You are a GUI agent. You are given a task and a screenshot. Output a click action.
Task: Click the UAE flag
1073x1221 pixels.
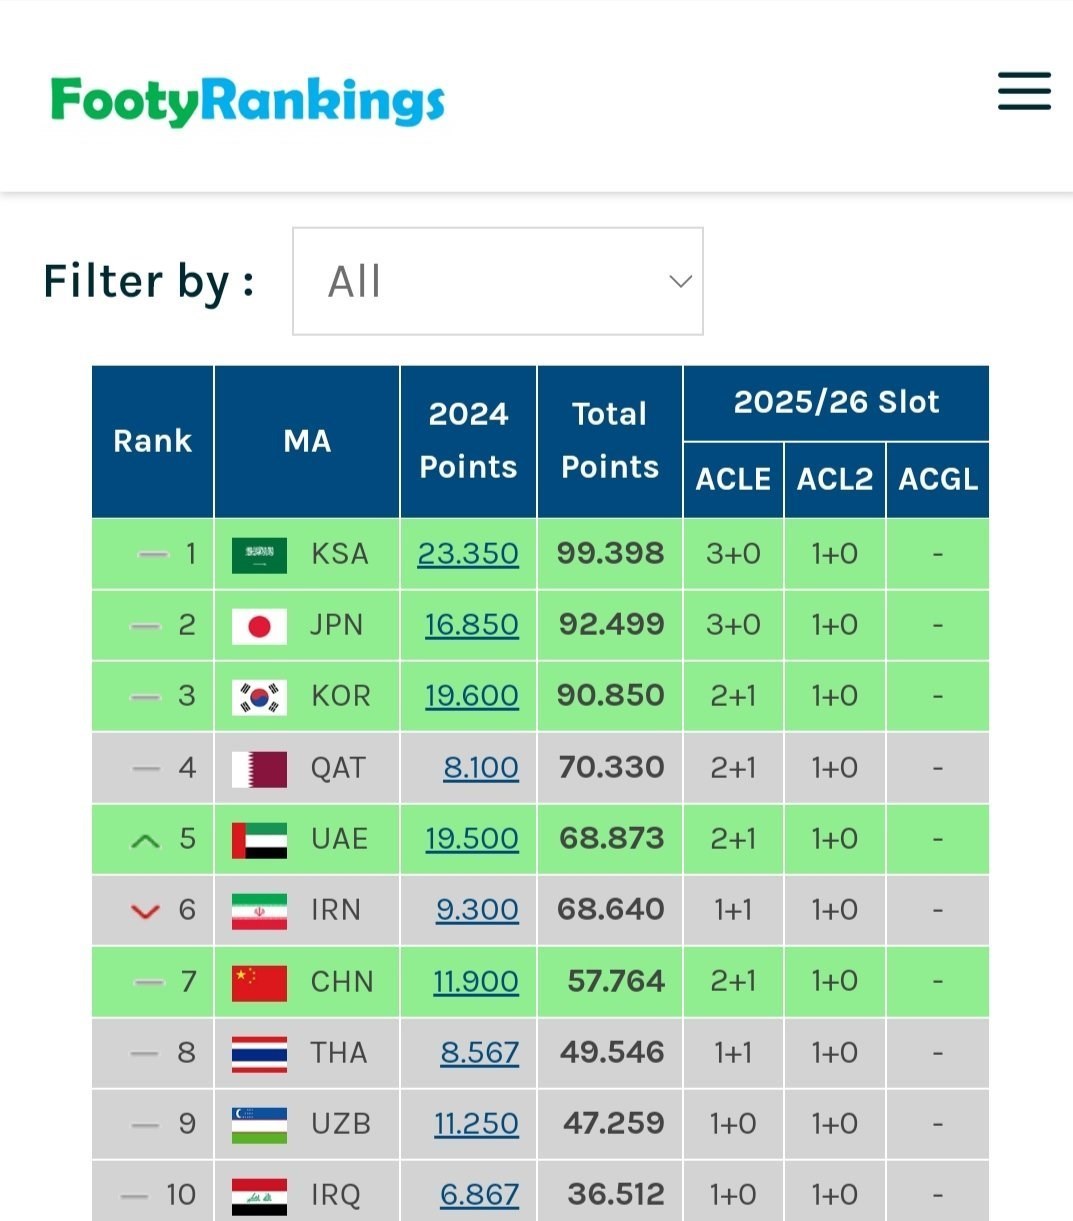[x=259, y=839]
